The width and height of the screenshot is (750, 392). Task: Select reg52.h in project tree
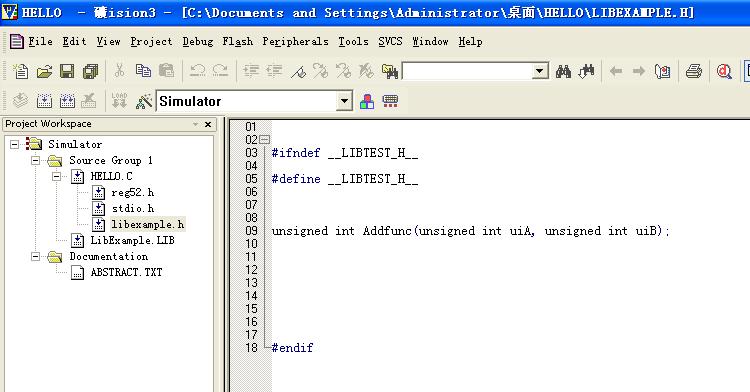(132, 193)
